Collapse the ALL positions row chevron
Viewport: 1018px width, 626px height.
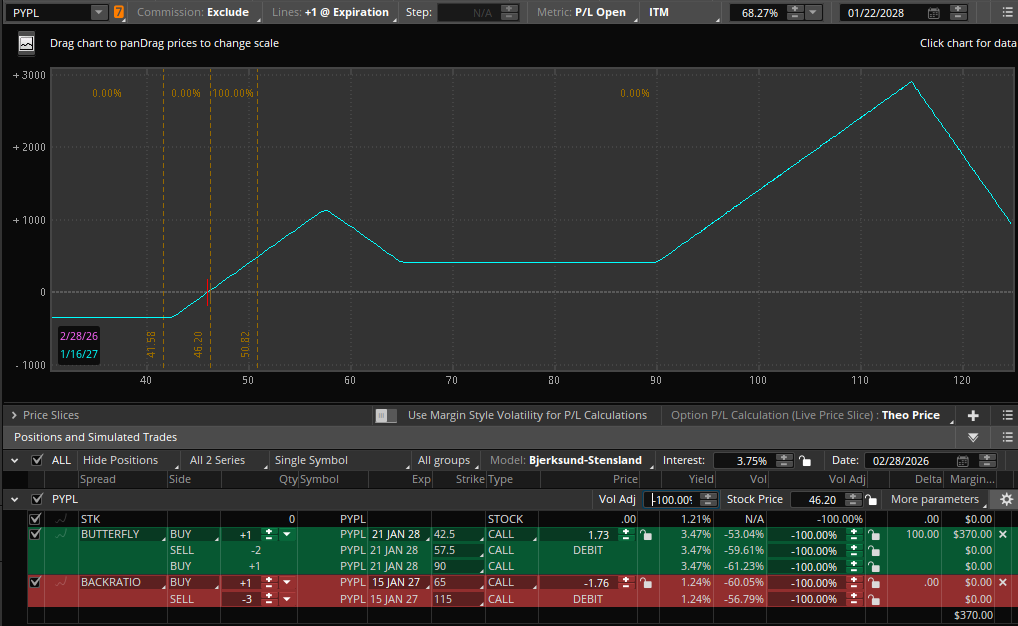pyautogui.click(x=14, y=460)
